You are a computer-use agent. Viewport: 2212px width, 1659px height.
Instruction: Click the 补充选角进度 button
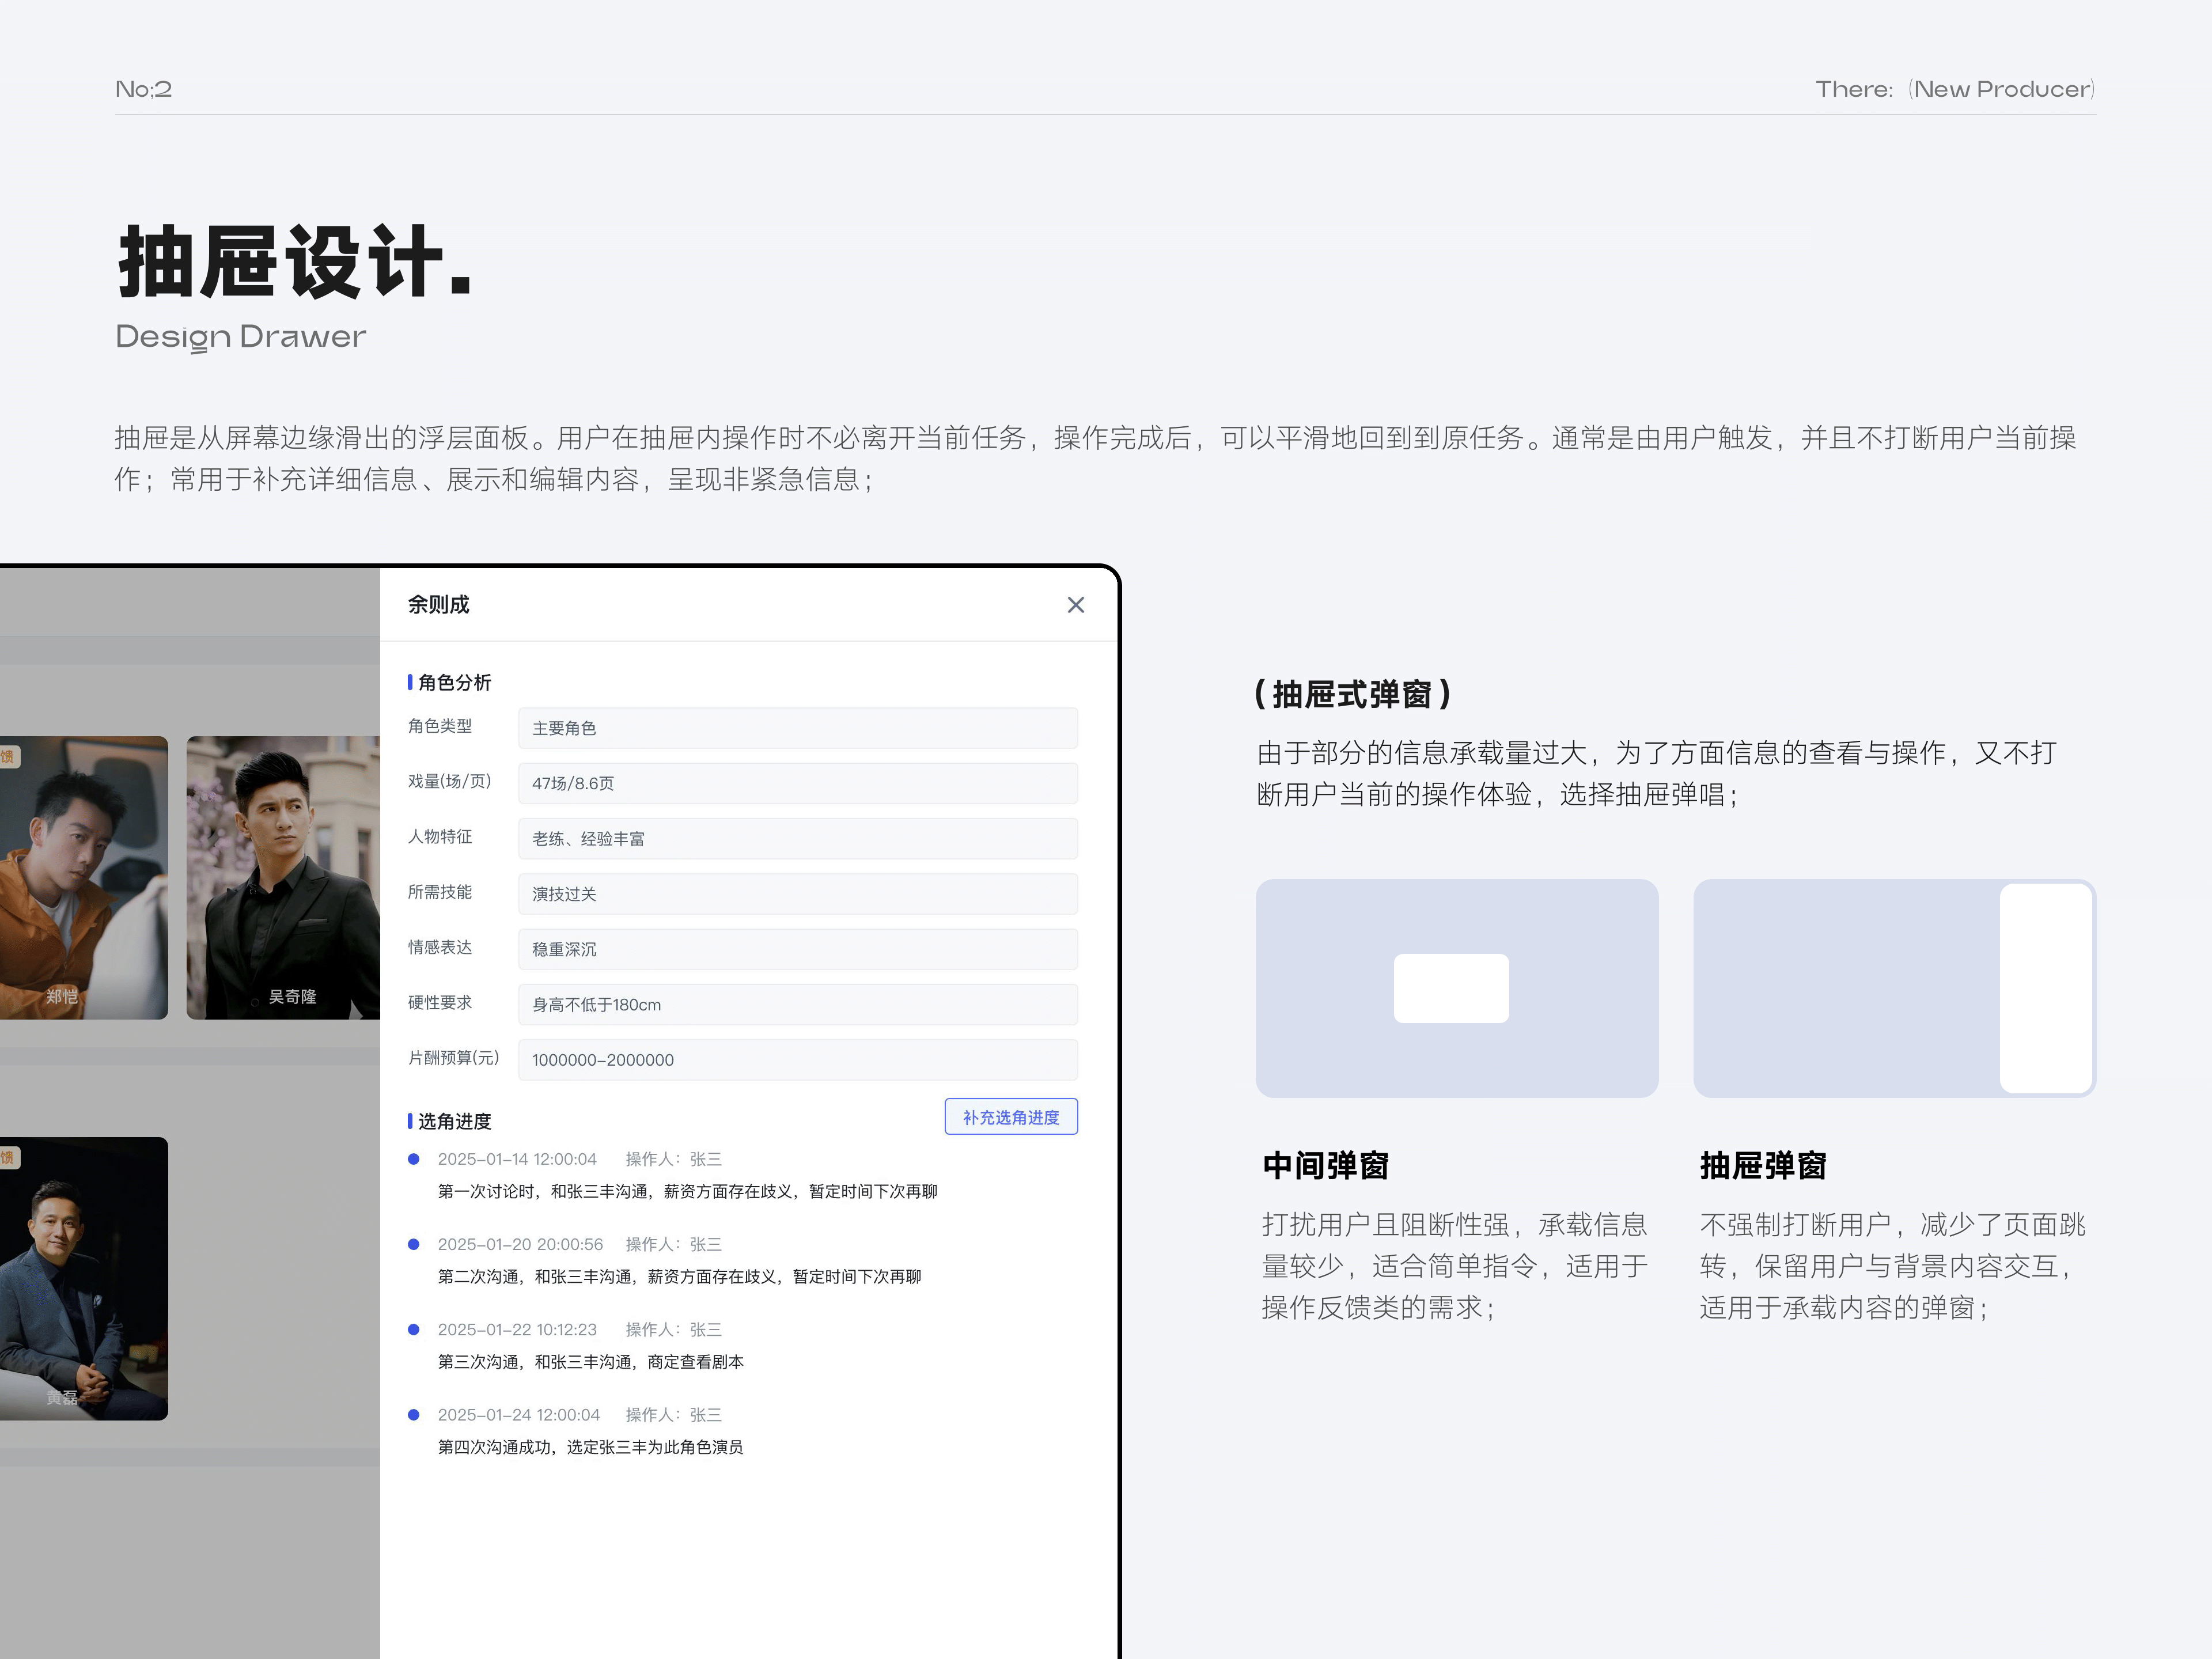pyautogui.click(x=1011, y=1117)
